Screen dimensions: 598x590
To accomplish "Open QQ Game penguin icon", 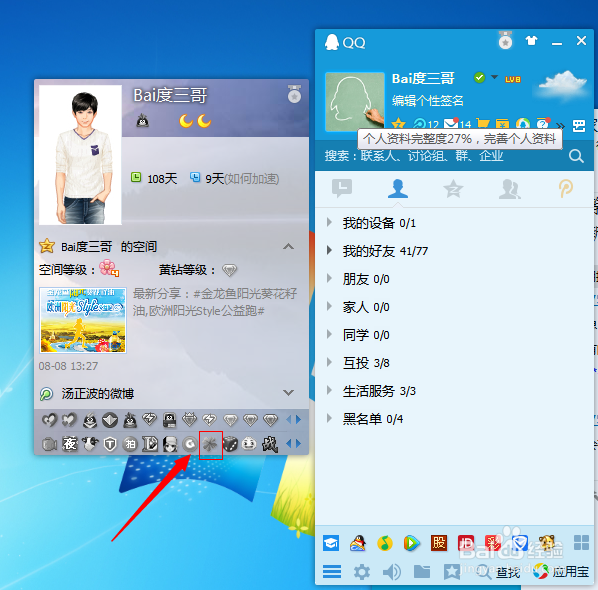I will pos(358,543).
